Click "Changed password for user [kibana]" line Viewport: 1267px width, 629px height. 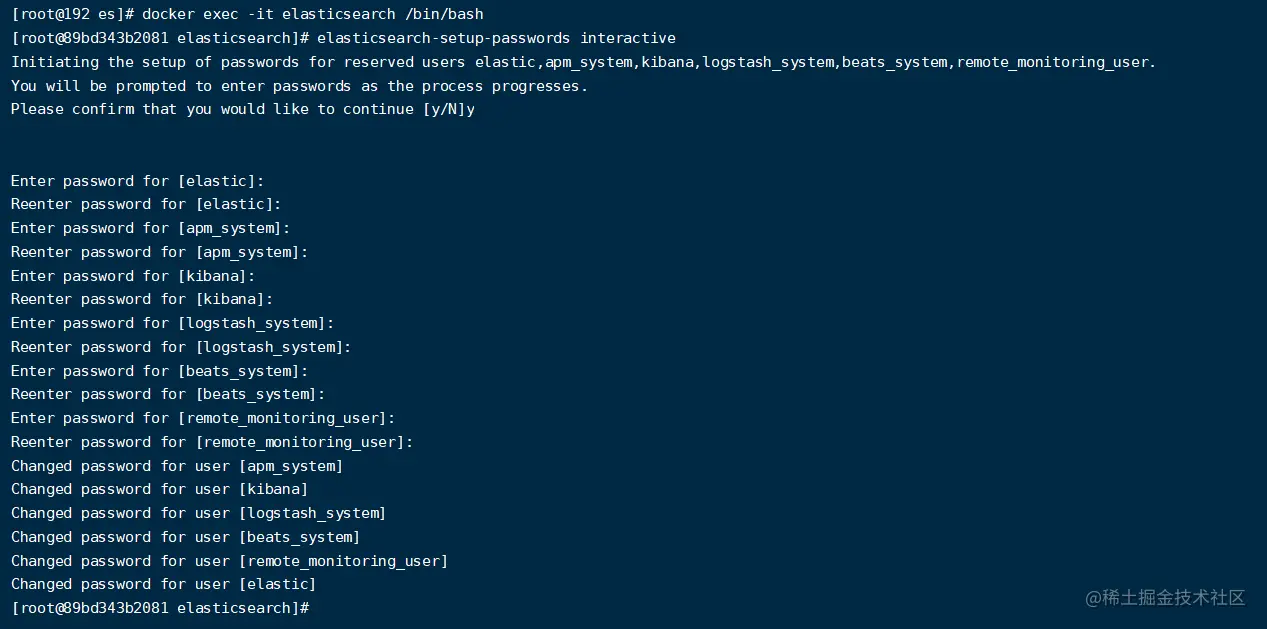tap(160, 489)
